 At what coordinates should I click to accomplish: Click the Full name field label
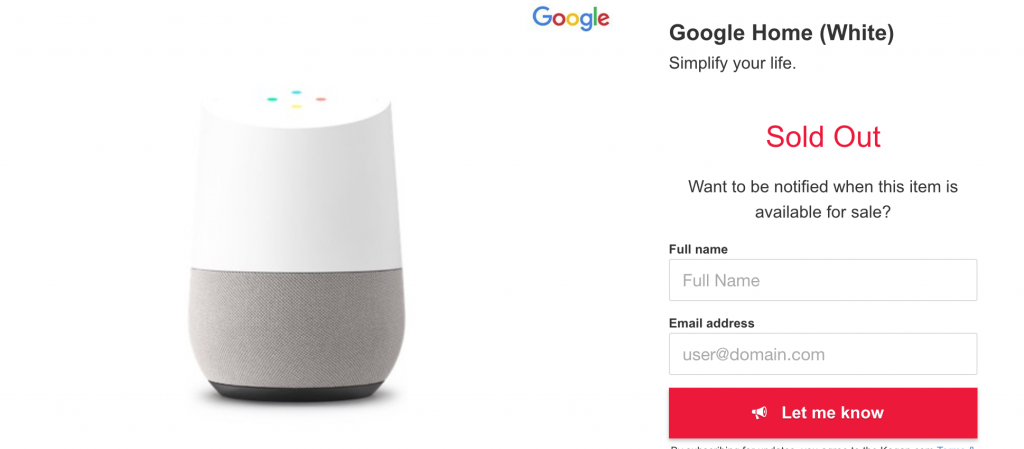(x=698, y=249)
